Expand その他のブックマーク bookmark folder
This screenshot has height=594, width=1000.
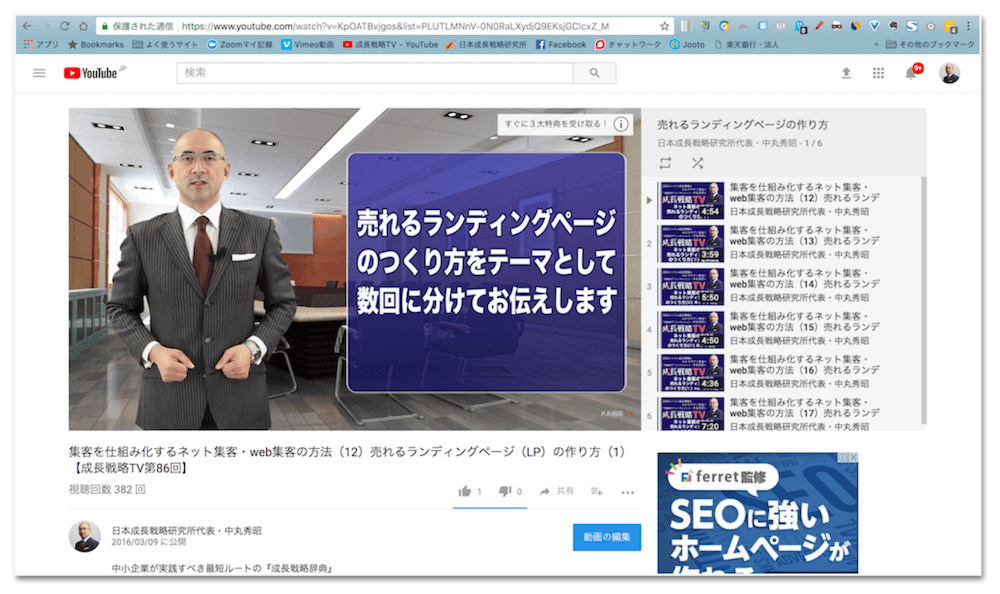click(x=938, y=44)
